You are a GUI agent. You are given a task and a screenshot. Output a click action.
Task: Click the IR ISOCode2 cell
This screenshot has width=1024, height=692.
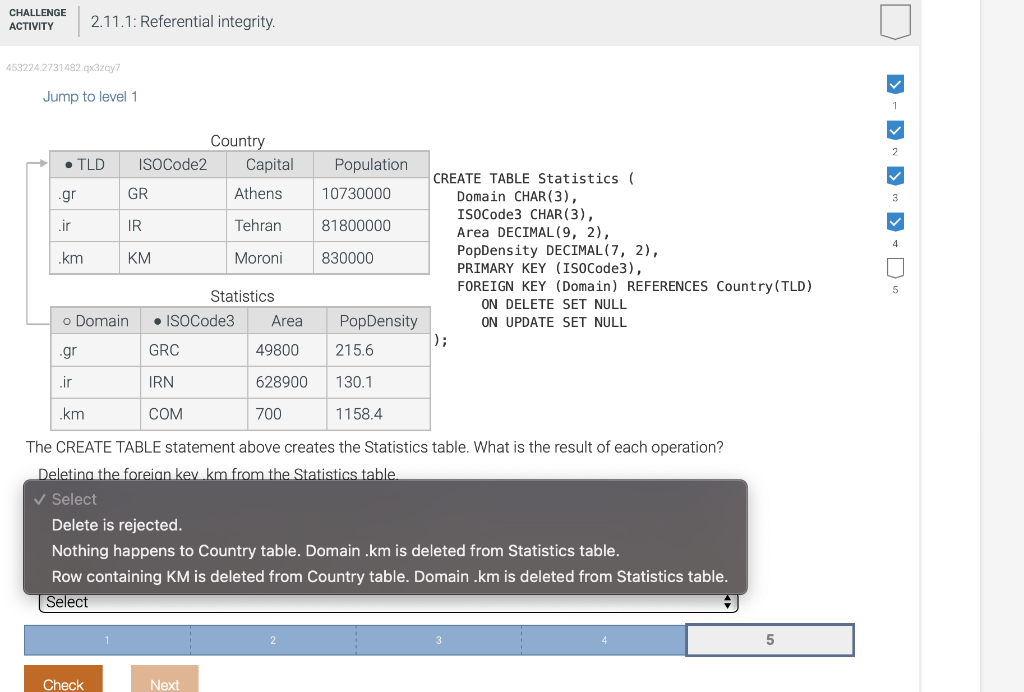(x=173, y=226)
